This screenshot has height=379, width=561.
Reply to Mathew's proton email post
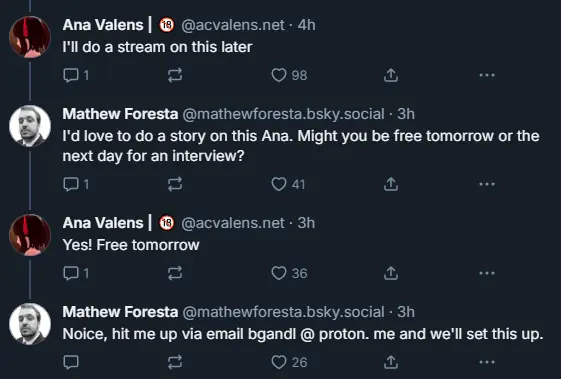71,362
